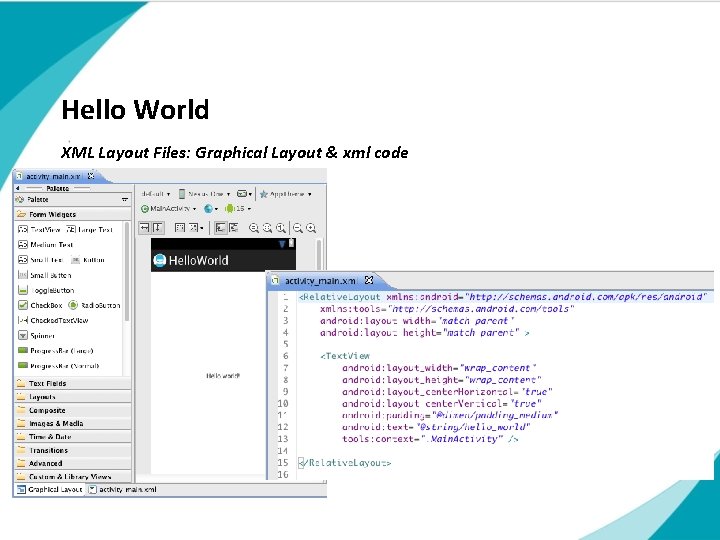Toggle the second outline view mode icon

[233, 228]
